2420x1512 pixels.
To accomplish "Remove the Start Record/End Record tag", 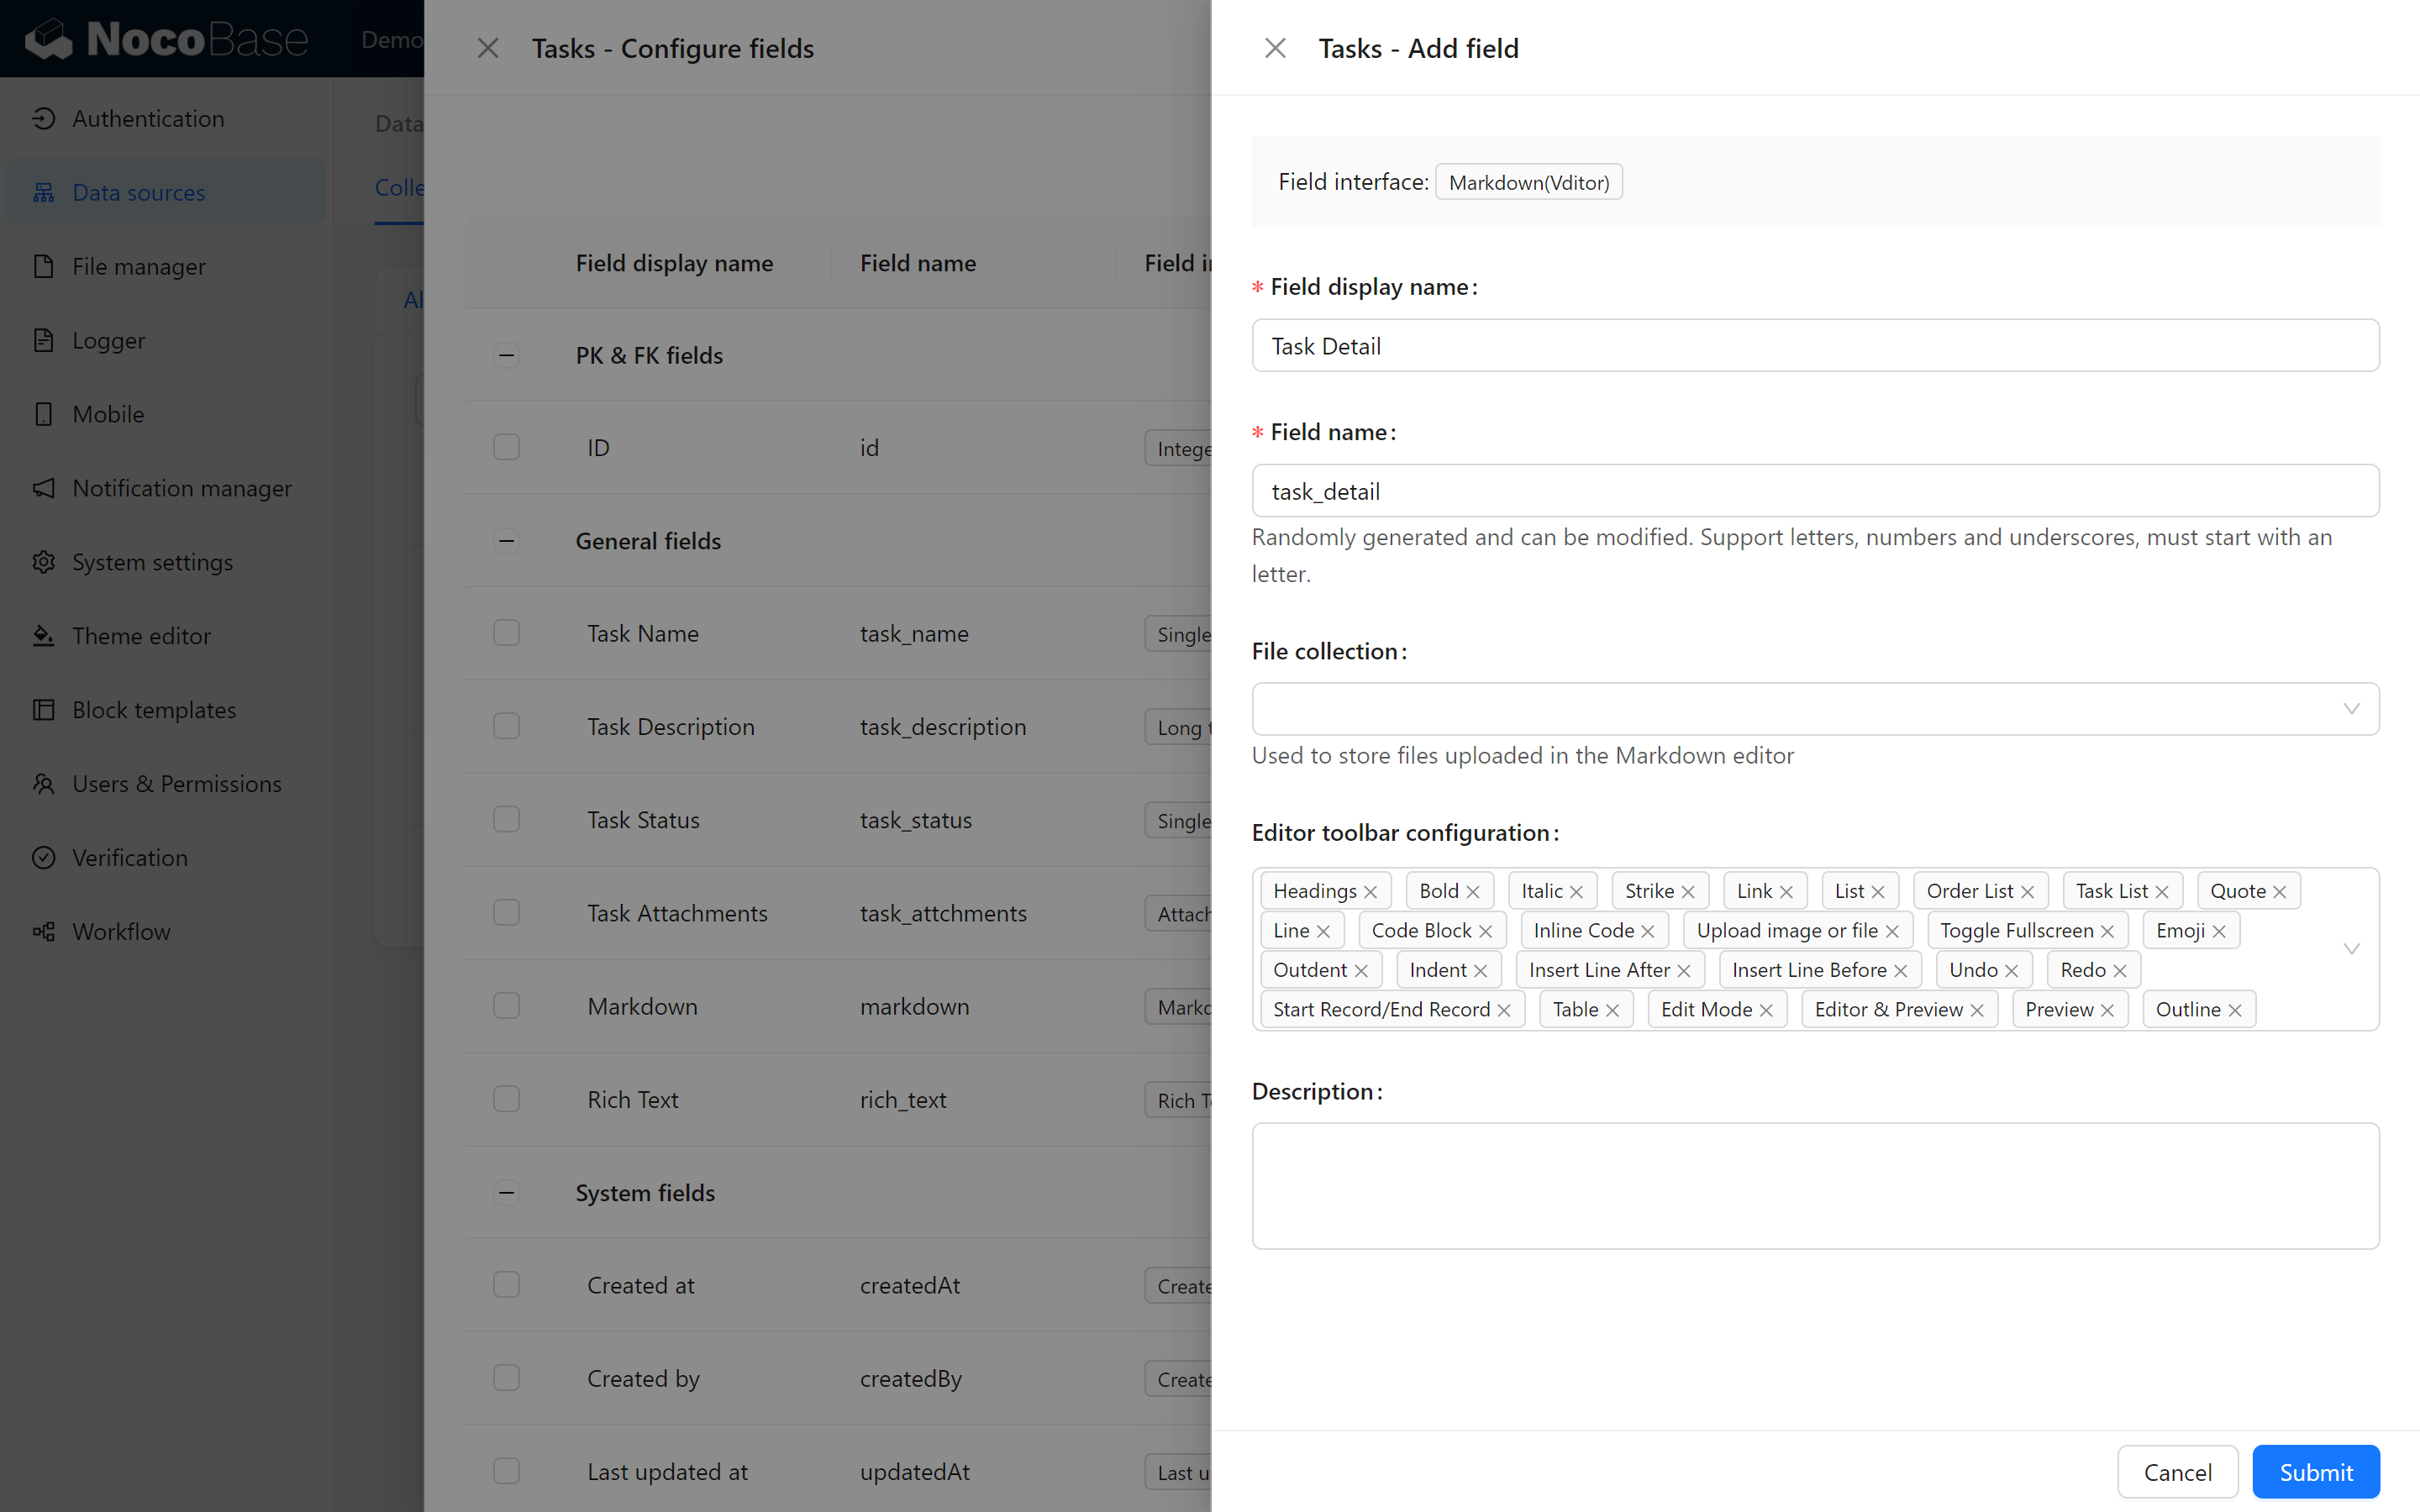I will click(1503, 1010).
